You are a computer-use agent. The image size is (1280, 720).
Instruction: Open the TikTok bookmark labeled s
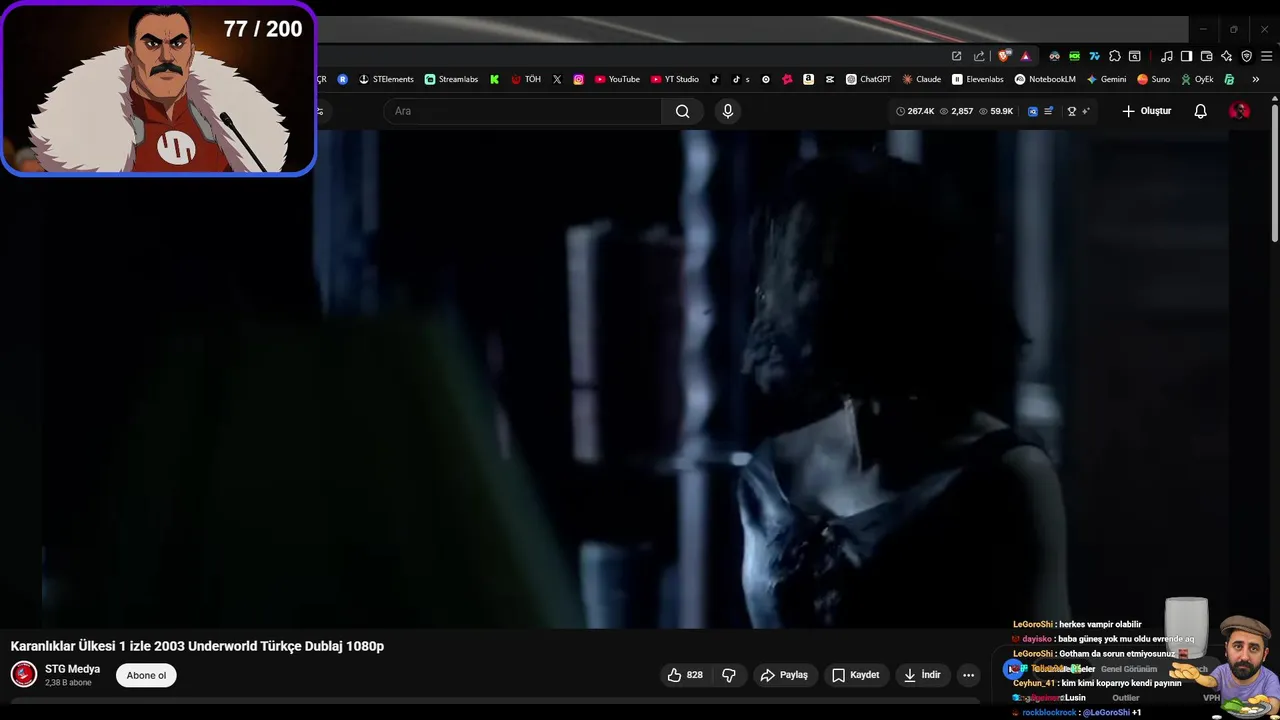tap(741, 79)
